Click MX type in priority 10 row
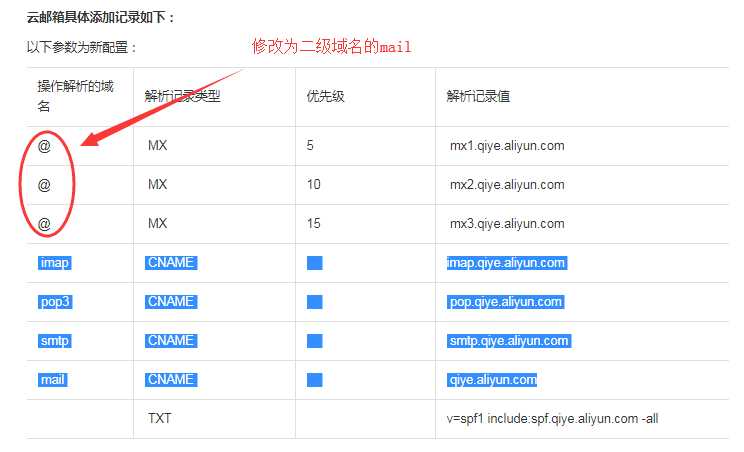 pos(158,184)
